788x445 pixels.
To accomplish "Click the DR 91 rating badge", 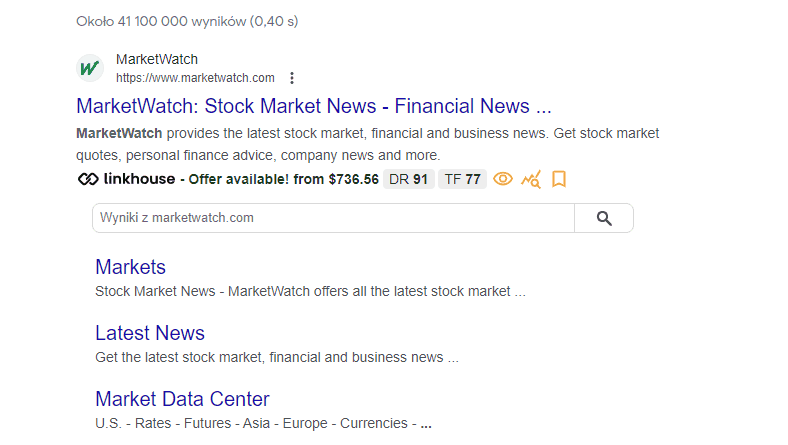I will pyautogui.click(x=409, y=180).
